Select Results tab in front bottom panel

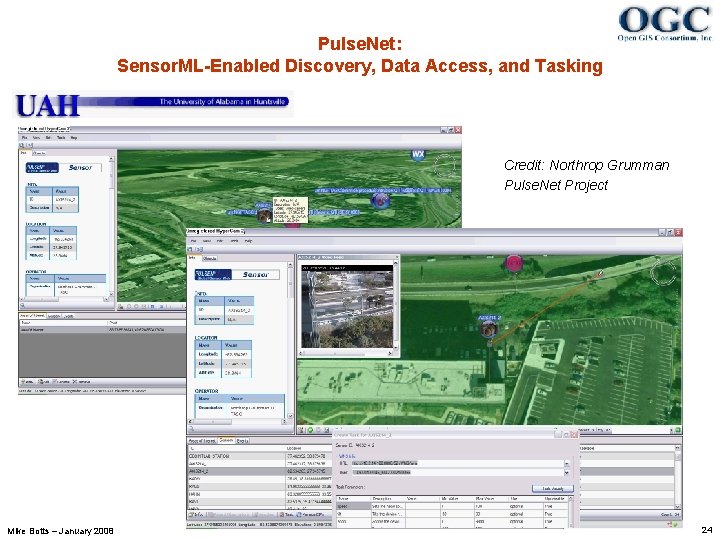[x=242, y=440]
